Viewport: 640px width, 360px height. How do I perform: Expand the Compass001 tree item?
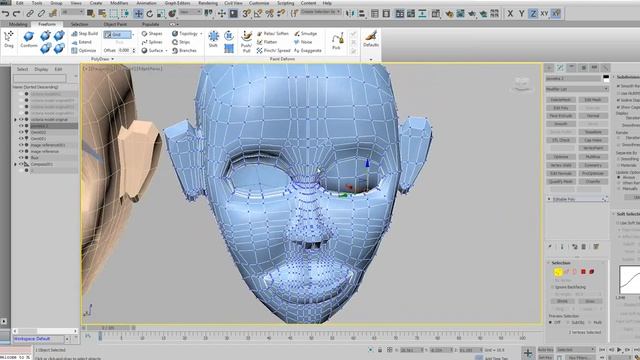[x=16, y=164]
